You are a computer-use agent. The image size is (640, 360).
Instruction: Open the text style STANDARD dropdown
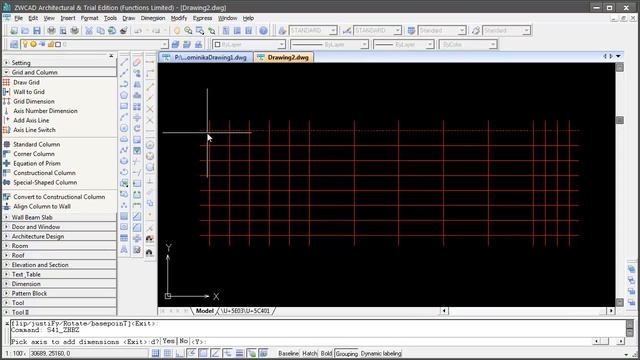coord(333,31)
